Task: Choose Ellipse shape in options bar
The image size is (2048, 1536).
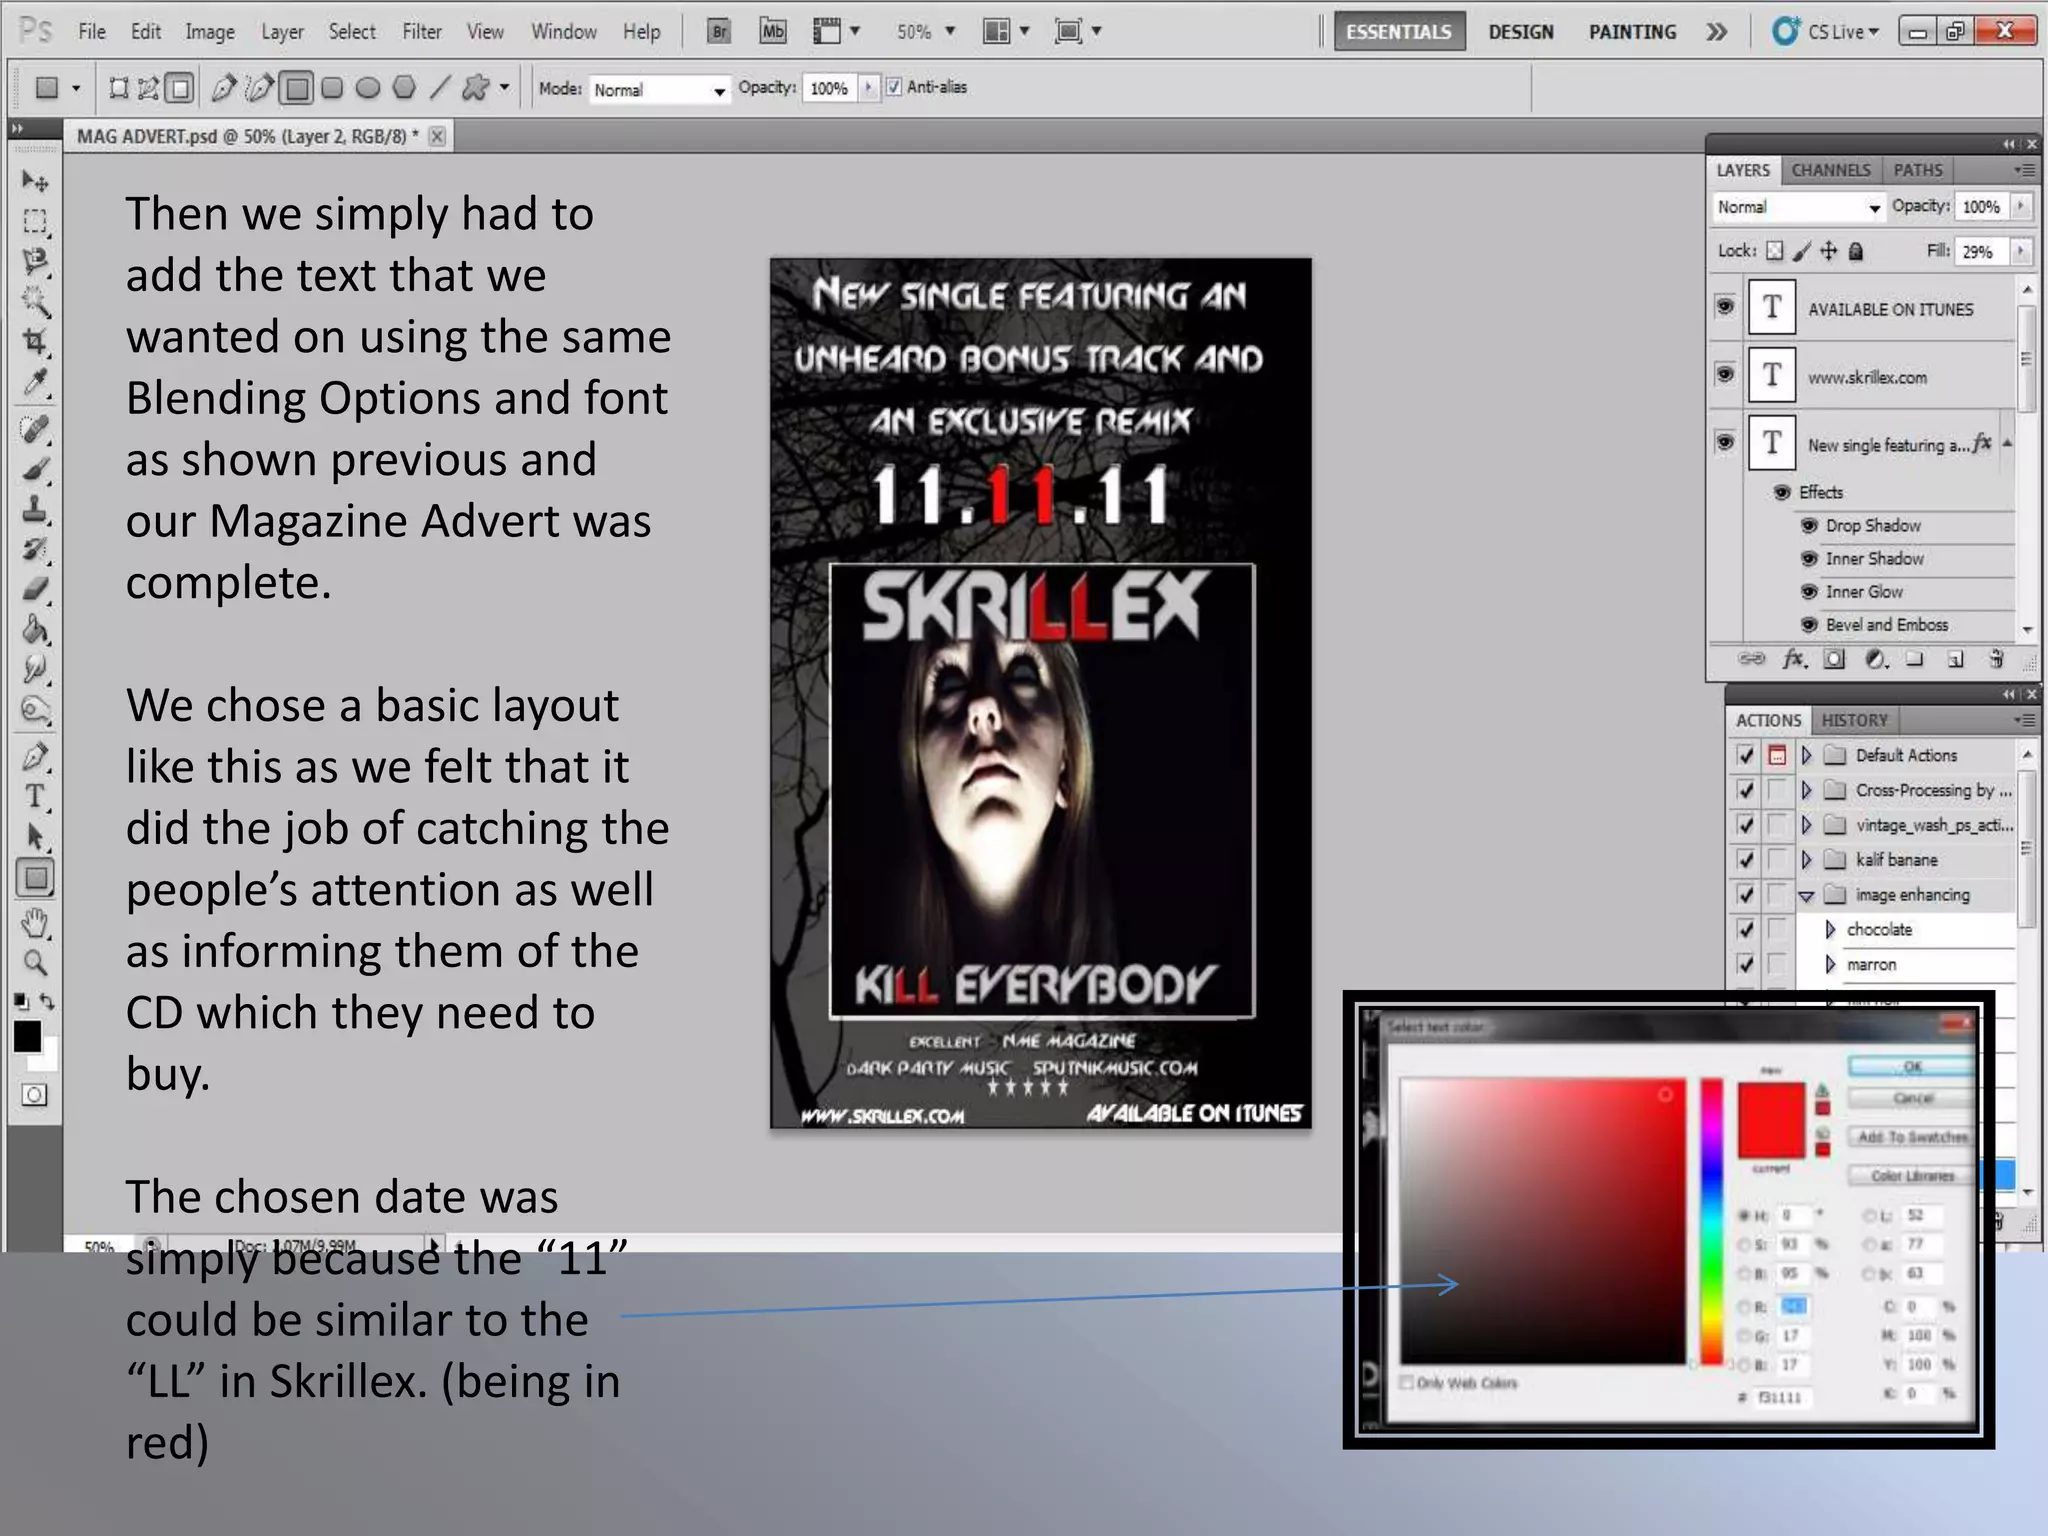Action: coord(368,88)
